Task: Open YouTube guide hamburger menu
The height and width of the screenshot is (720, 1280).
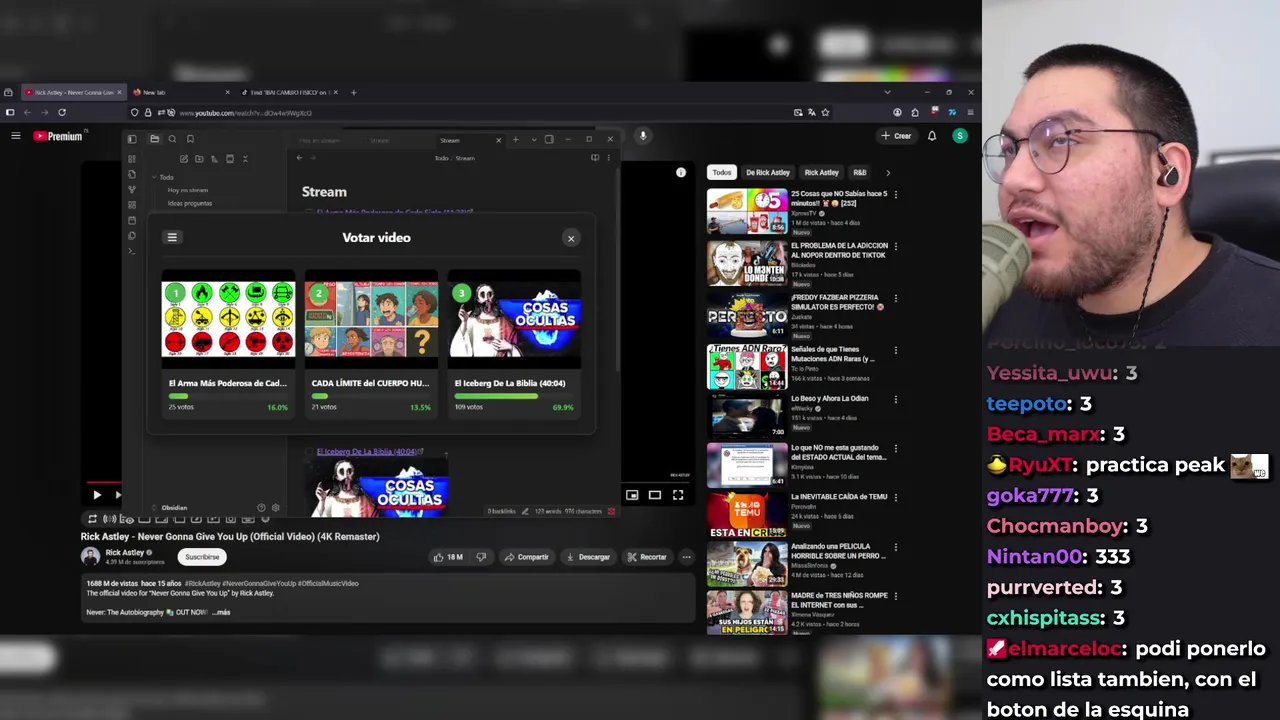Action: (15, 136)
